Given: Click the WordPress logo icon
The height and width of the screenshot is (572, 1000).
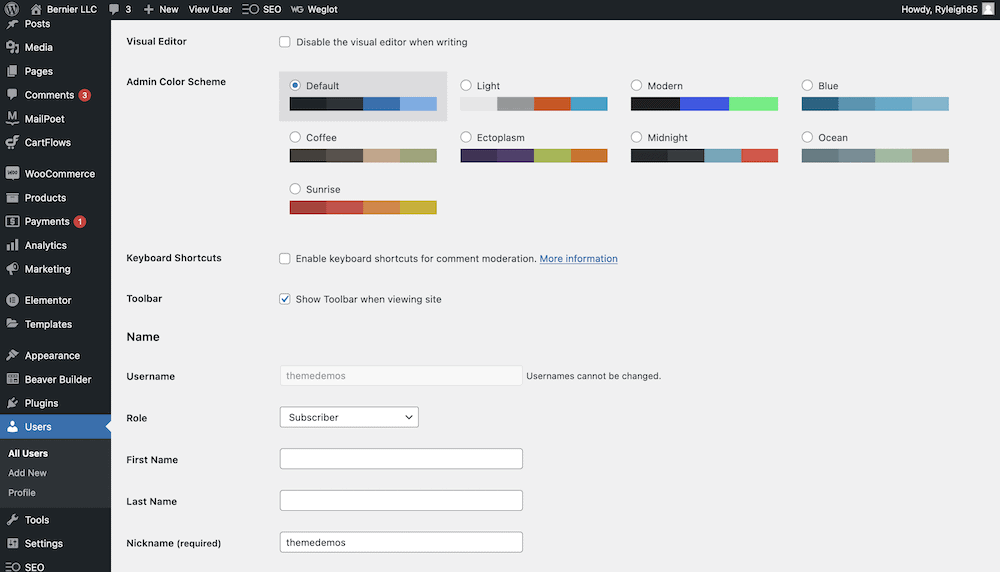Looking at the screenshot, I should coord(11,9).
